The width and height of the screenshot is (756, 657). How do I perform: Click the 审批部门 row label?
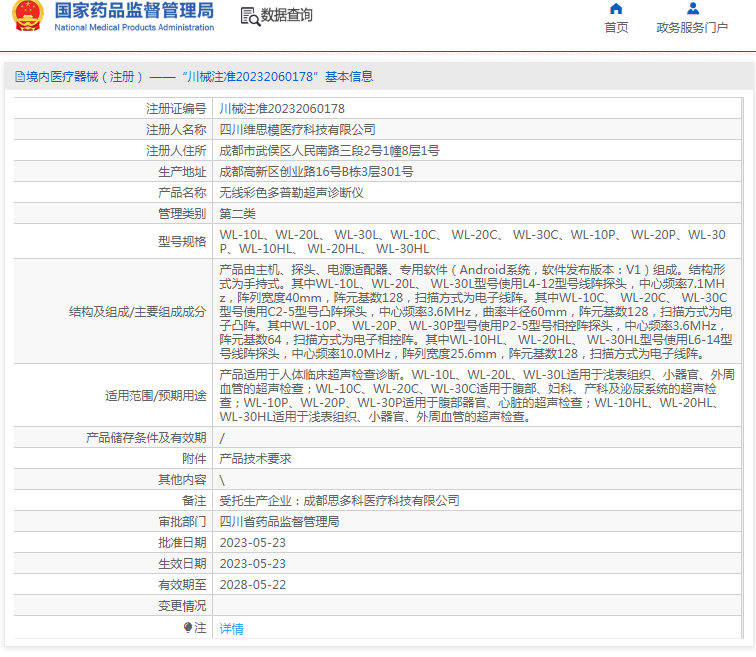click(x=182, y=522)
